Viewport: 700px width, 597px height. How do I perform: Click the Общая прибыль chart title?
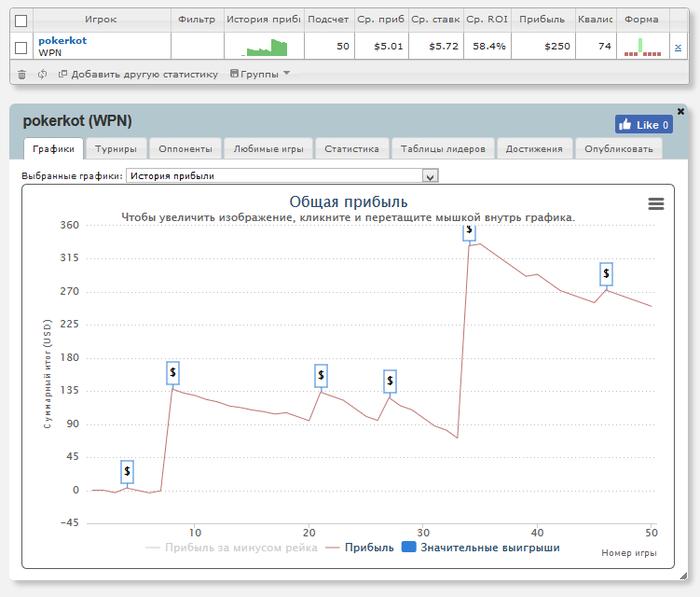348,202
